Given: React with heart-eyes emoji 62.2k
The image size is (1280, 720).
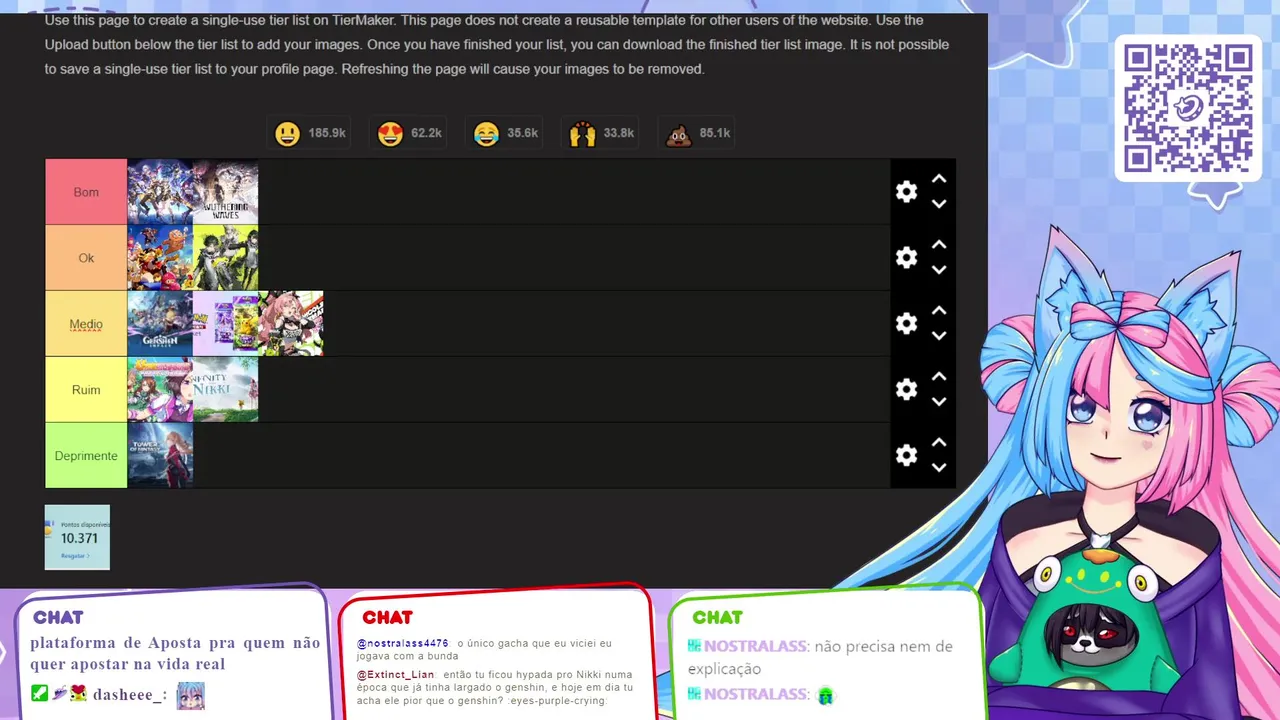Looking at the screenshot, I should (410, 133).
